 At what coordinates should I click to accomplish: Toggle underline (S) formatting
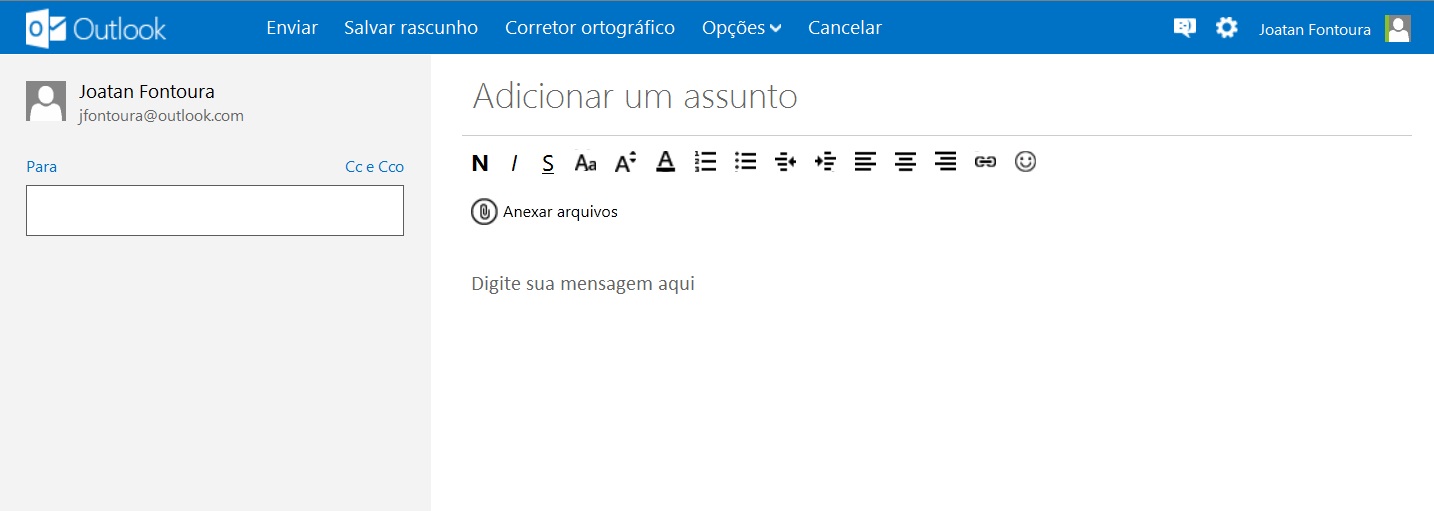tap(548, 162)
